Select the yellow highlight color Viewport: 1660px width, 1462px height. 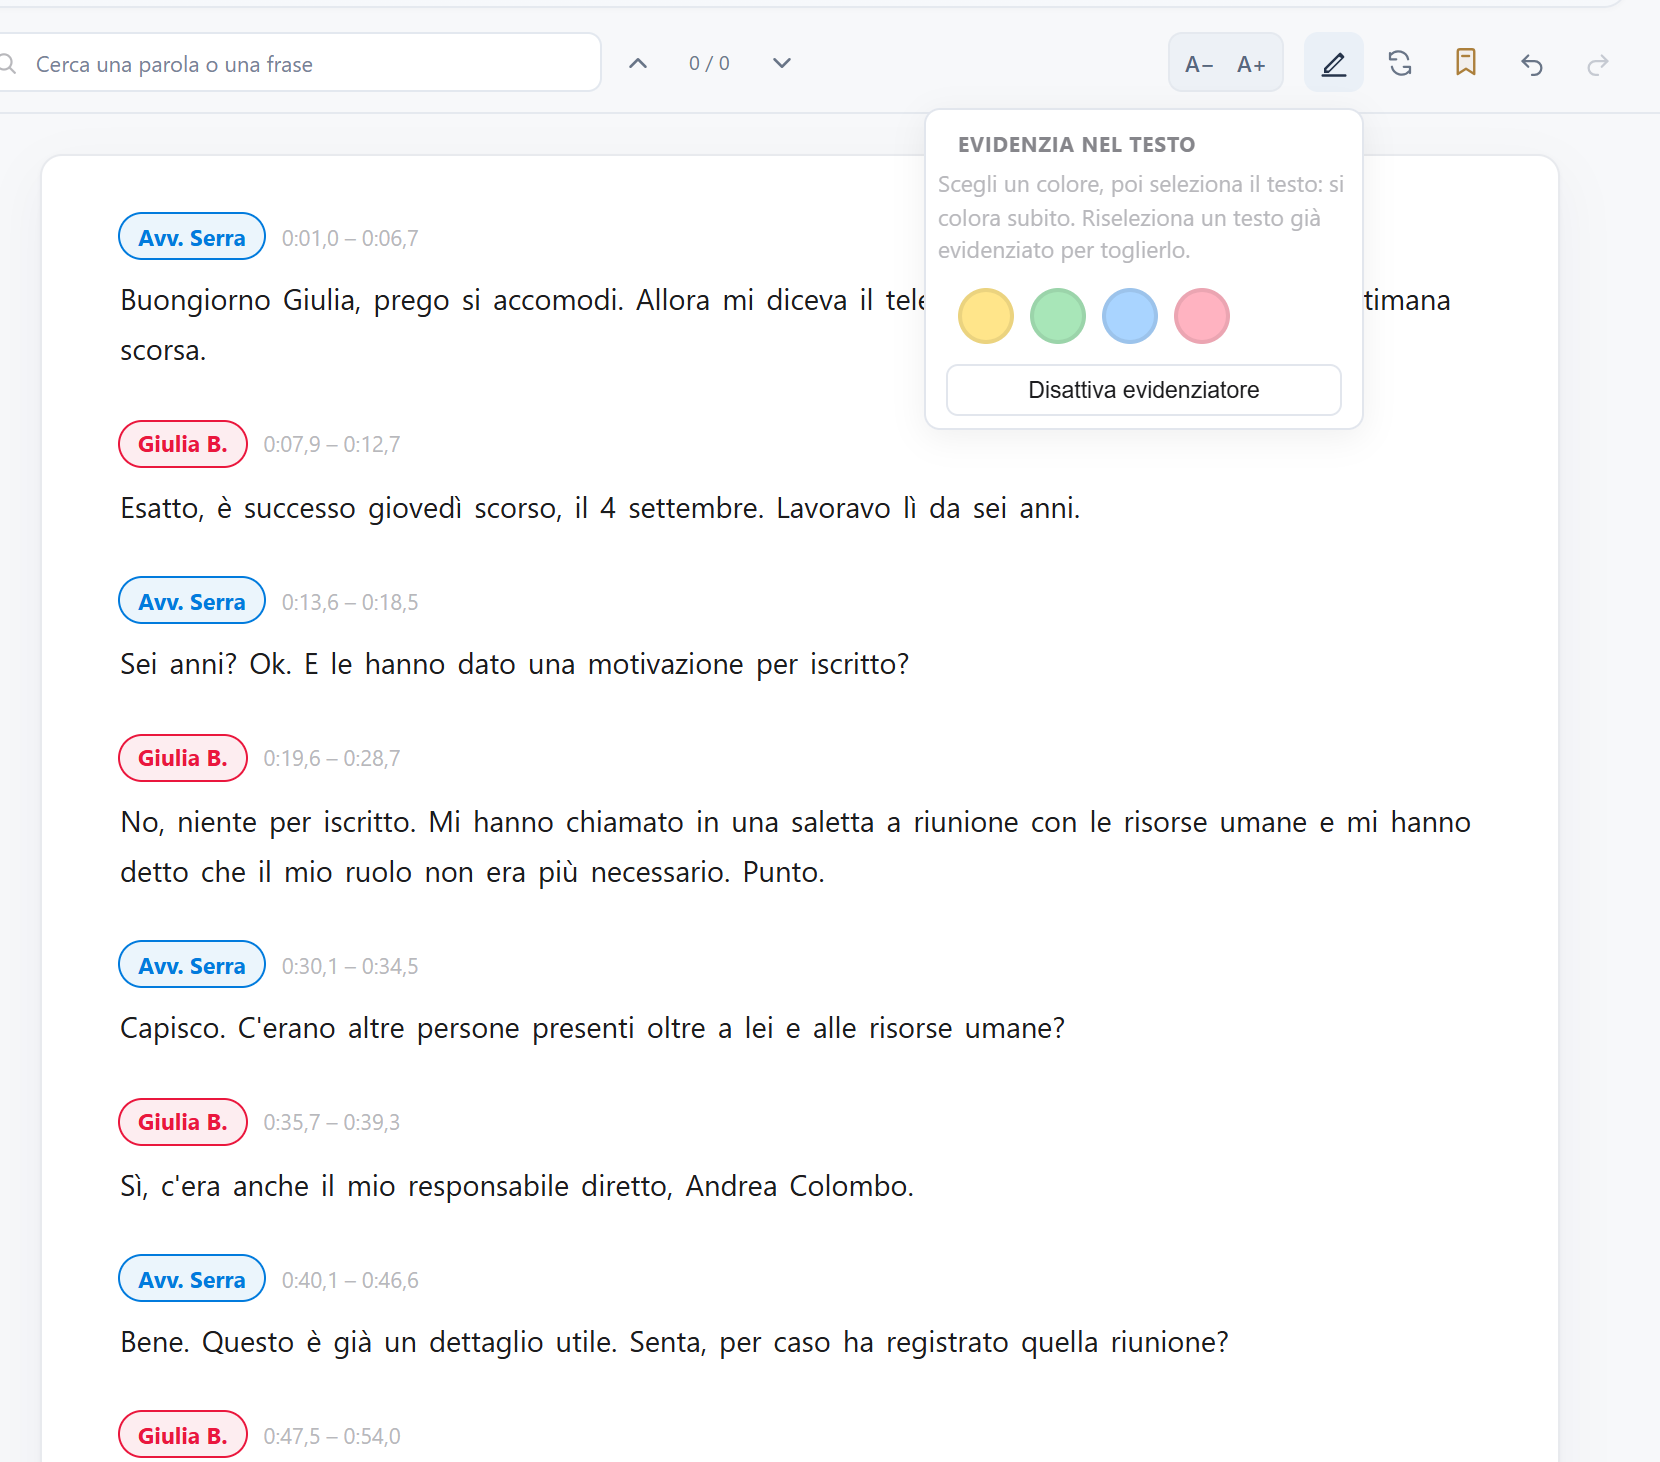[x=986, y=316]
